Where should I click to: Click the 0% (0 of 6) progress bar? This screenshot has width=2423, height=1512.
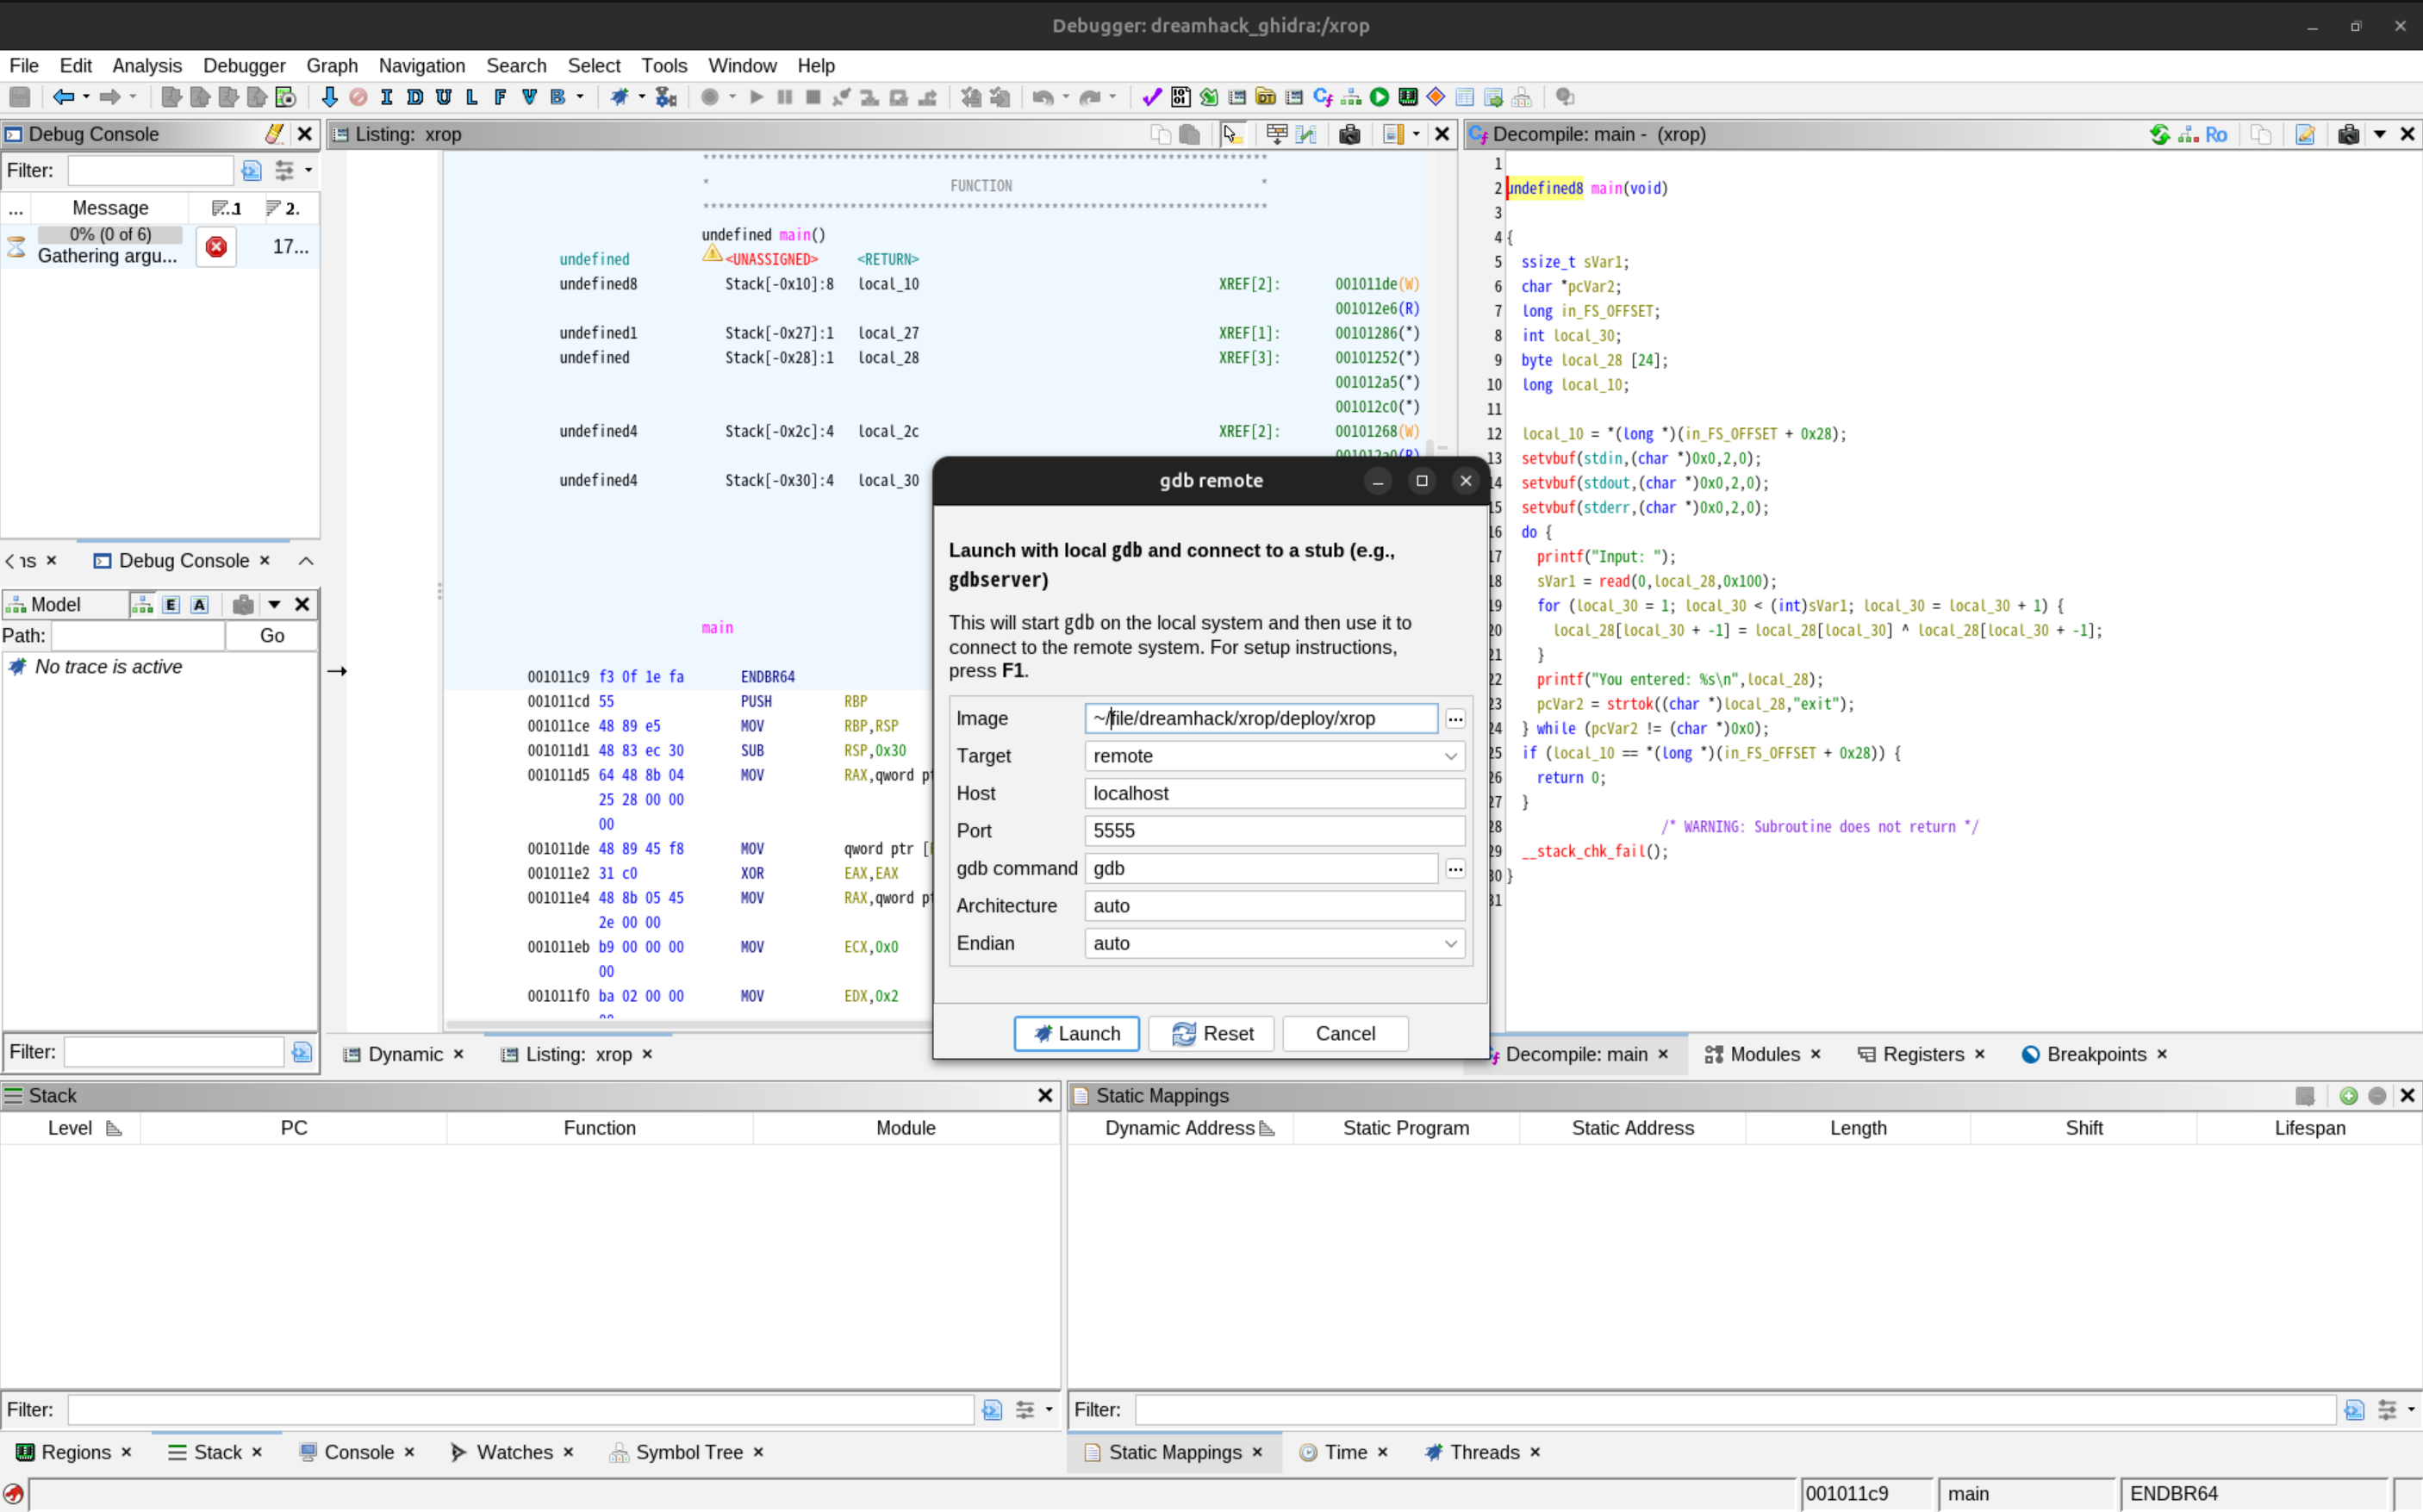tap(110, 234)
